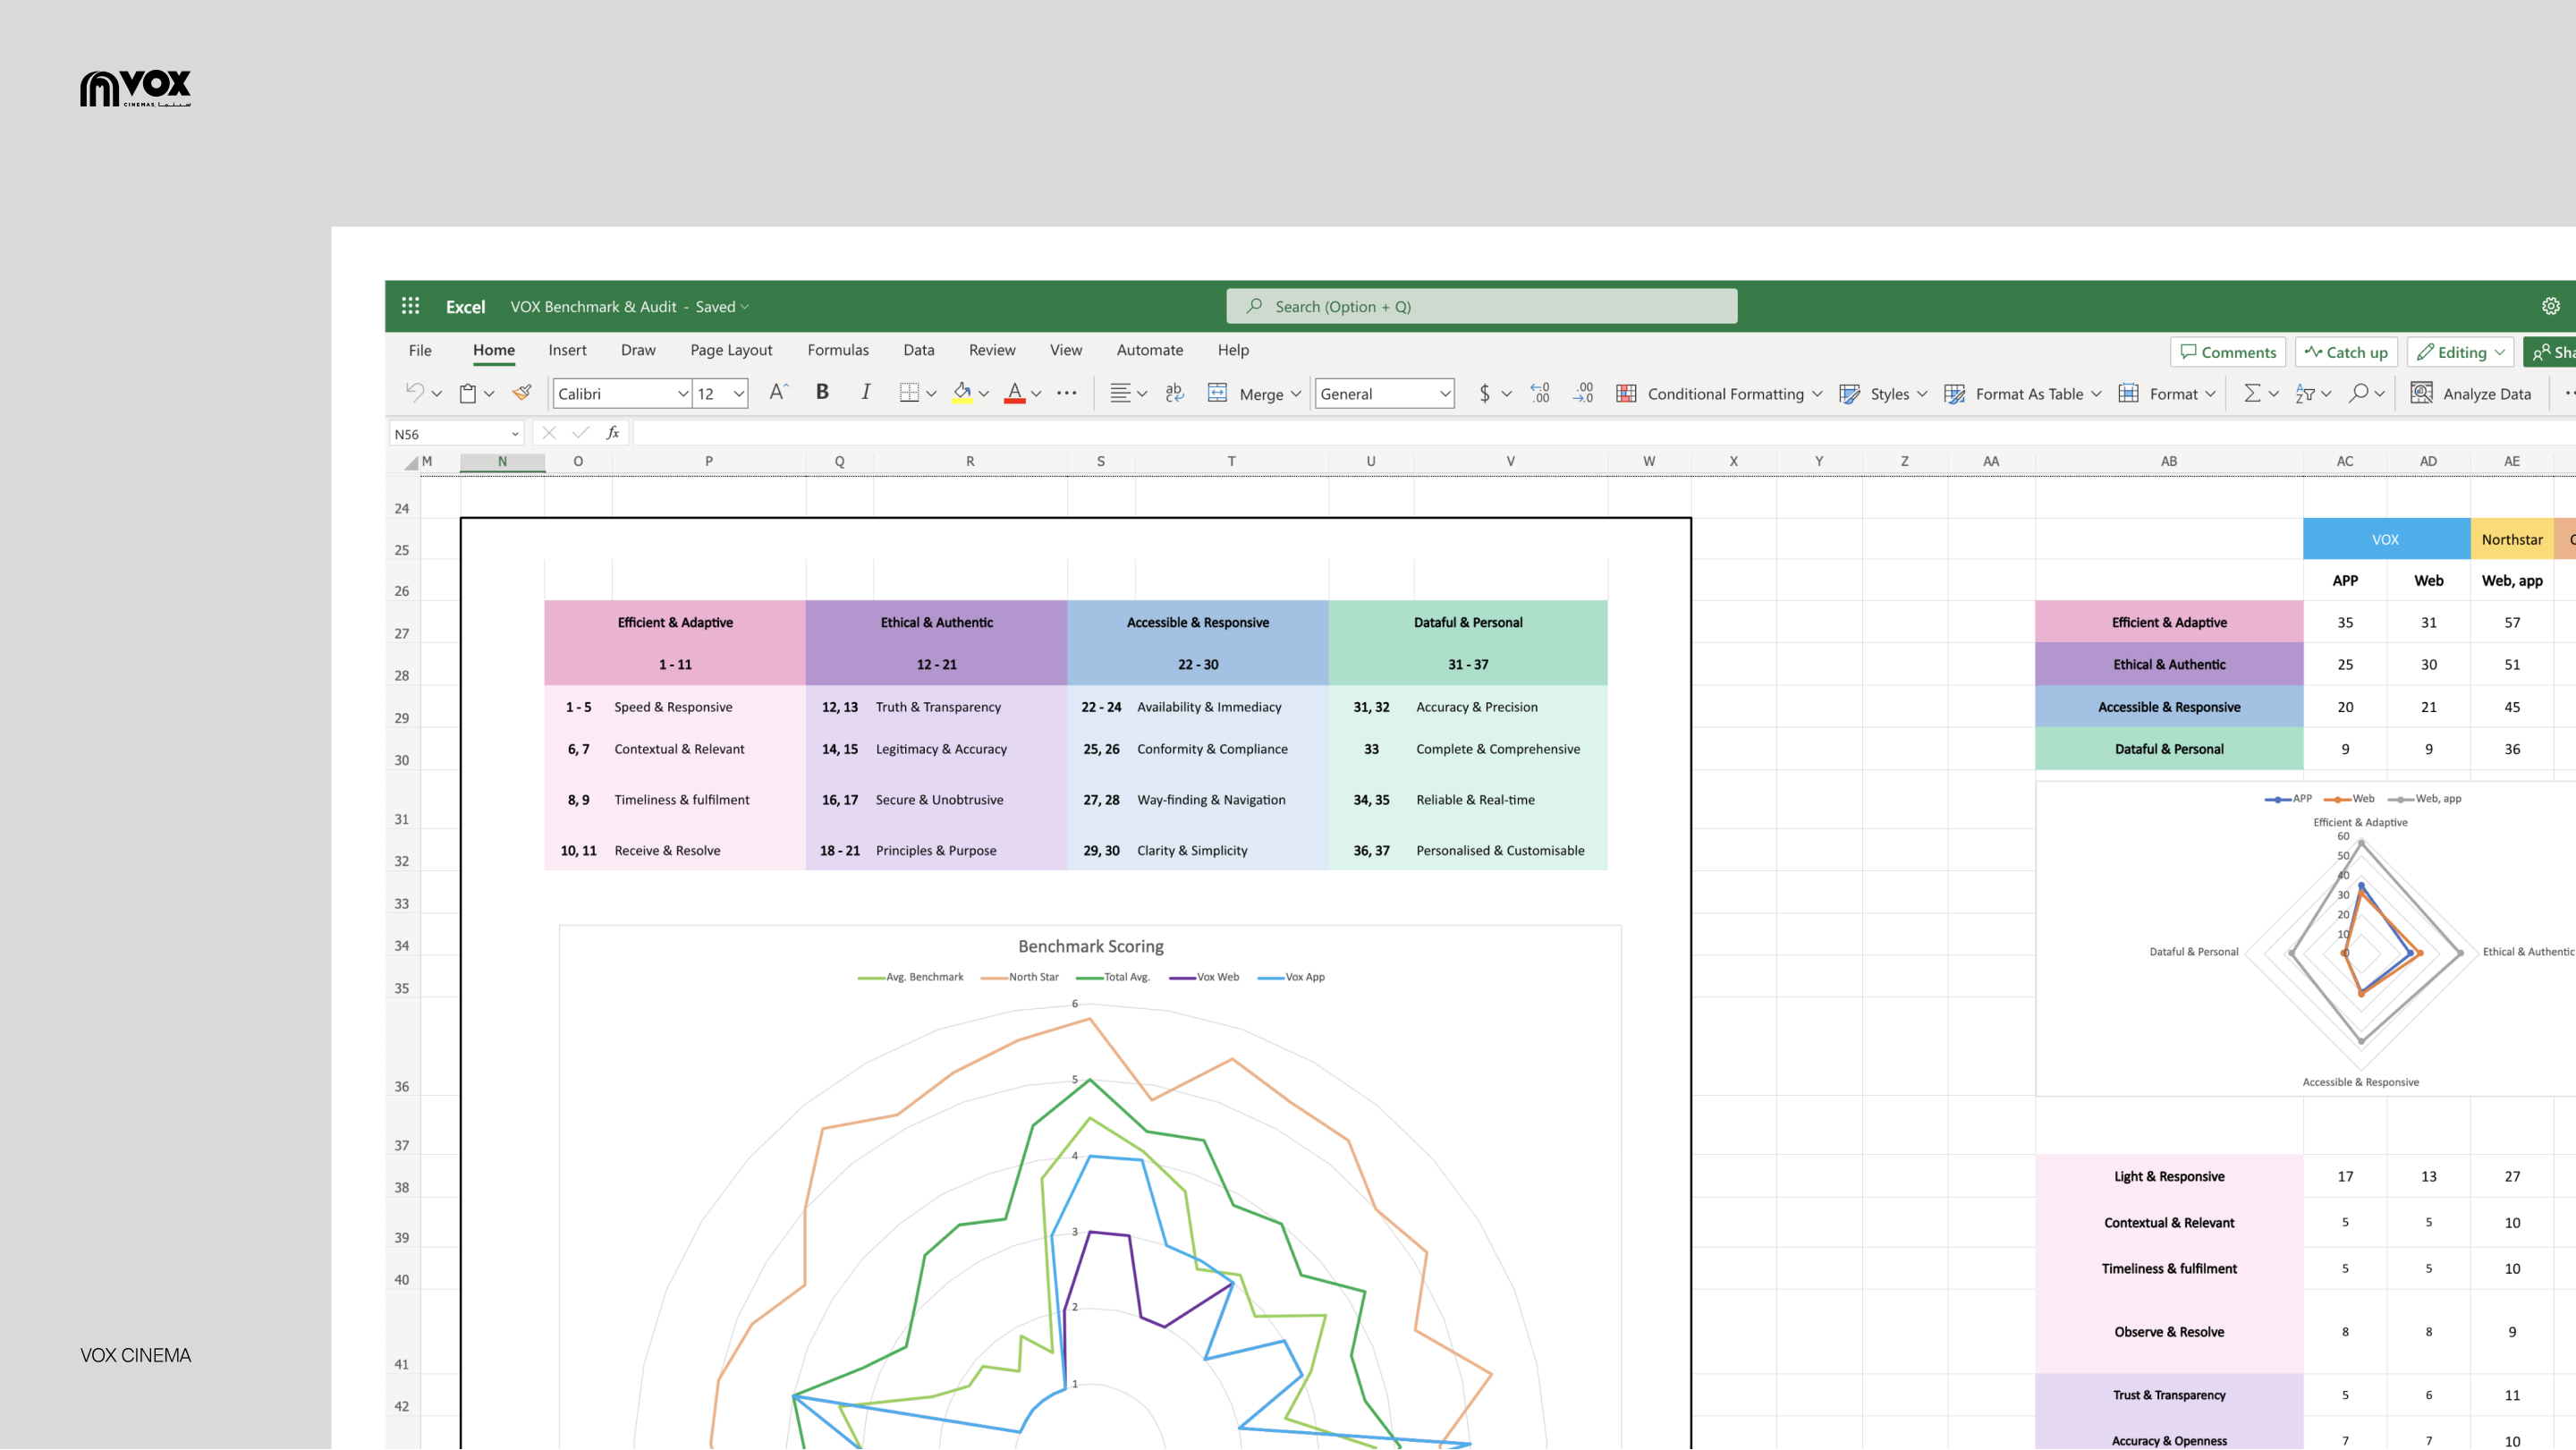
Task: Switch to the Insert tab
Action: (x=567, y=350)
